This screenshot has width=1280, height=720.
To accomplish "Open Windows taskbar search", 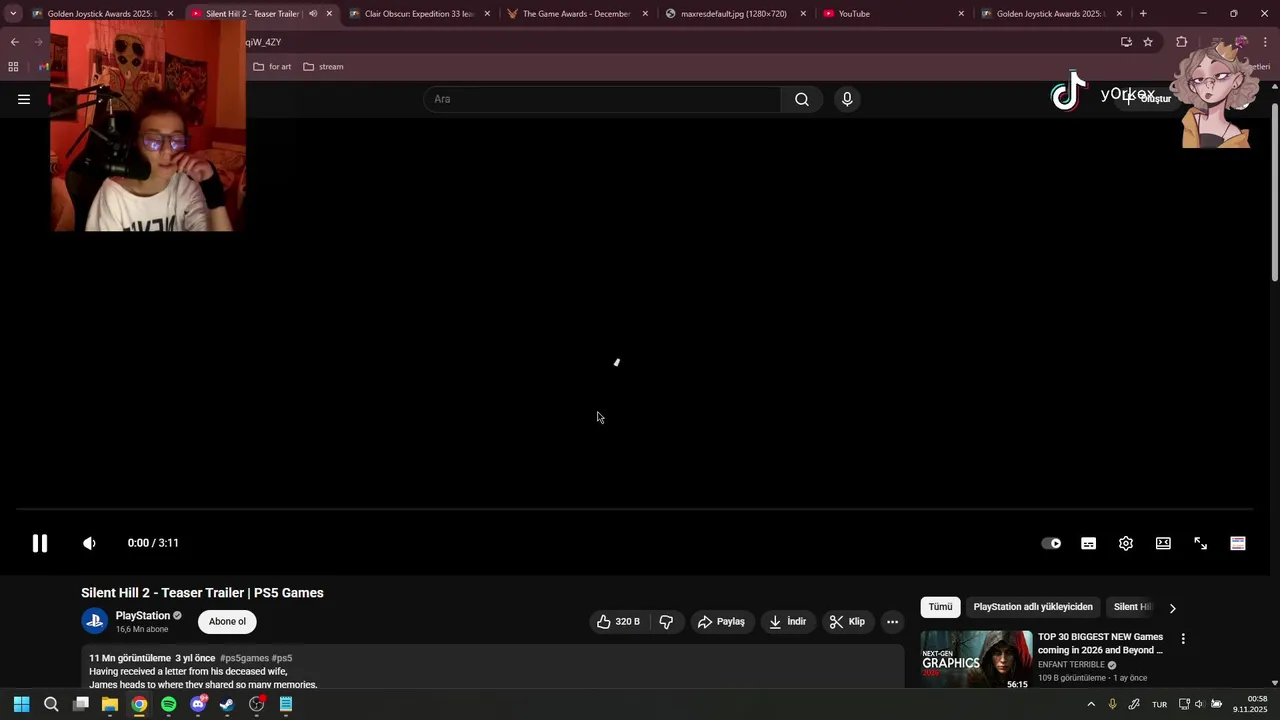I will click(51, 704).
